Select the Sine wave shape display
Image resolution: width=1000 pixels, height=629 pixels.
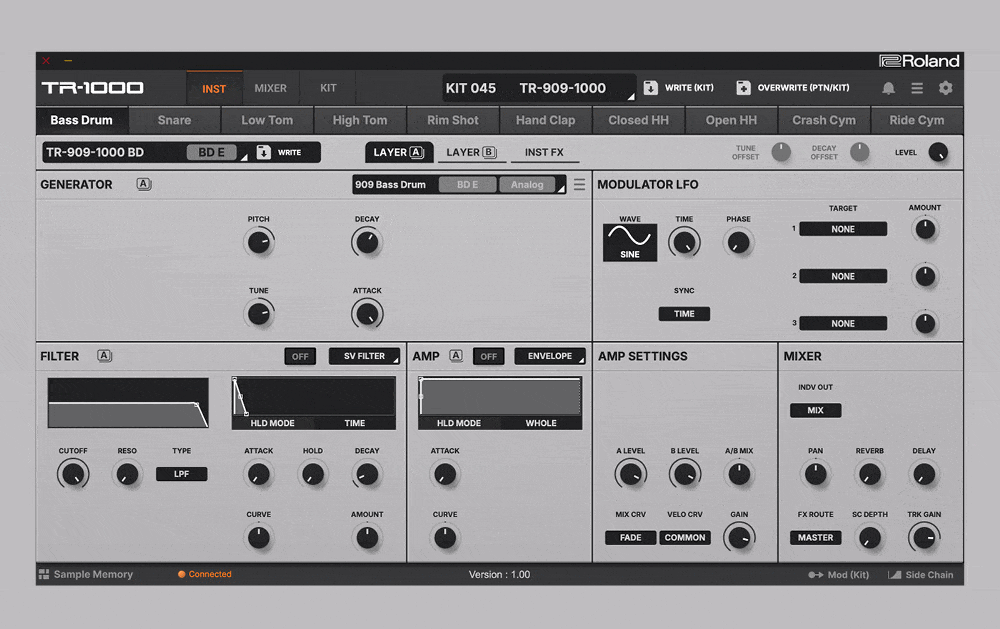point(630,242)
